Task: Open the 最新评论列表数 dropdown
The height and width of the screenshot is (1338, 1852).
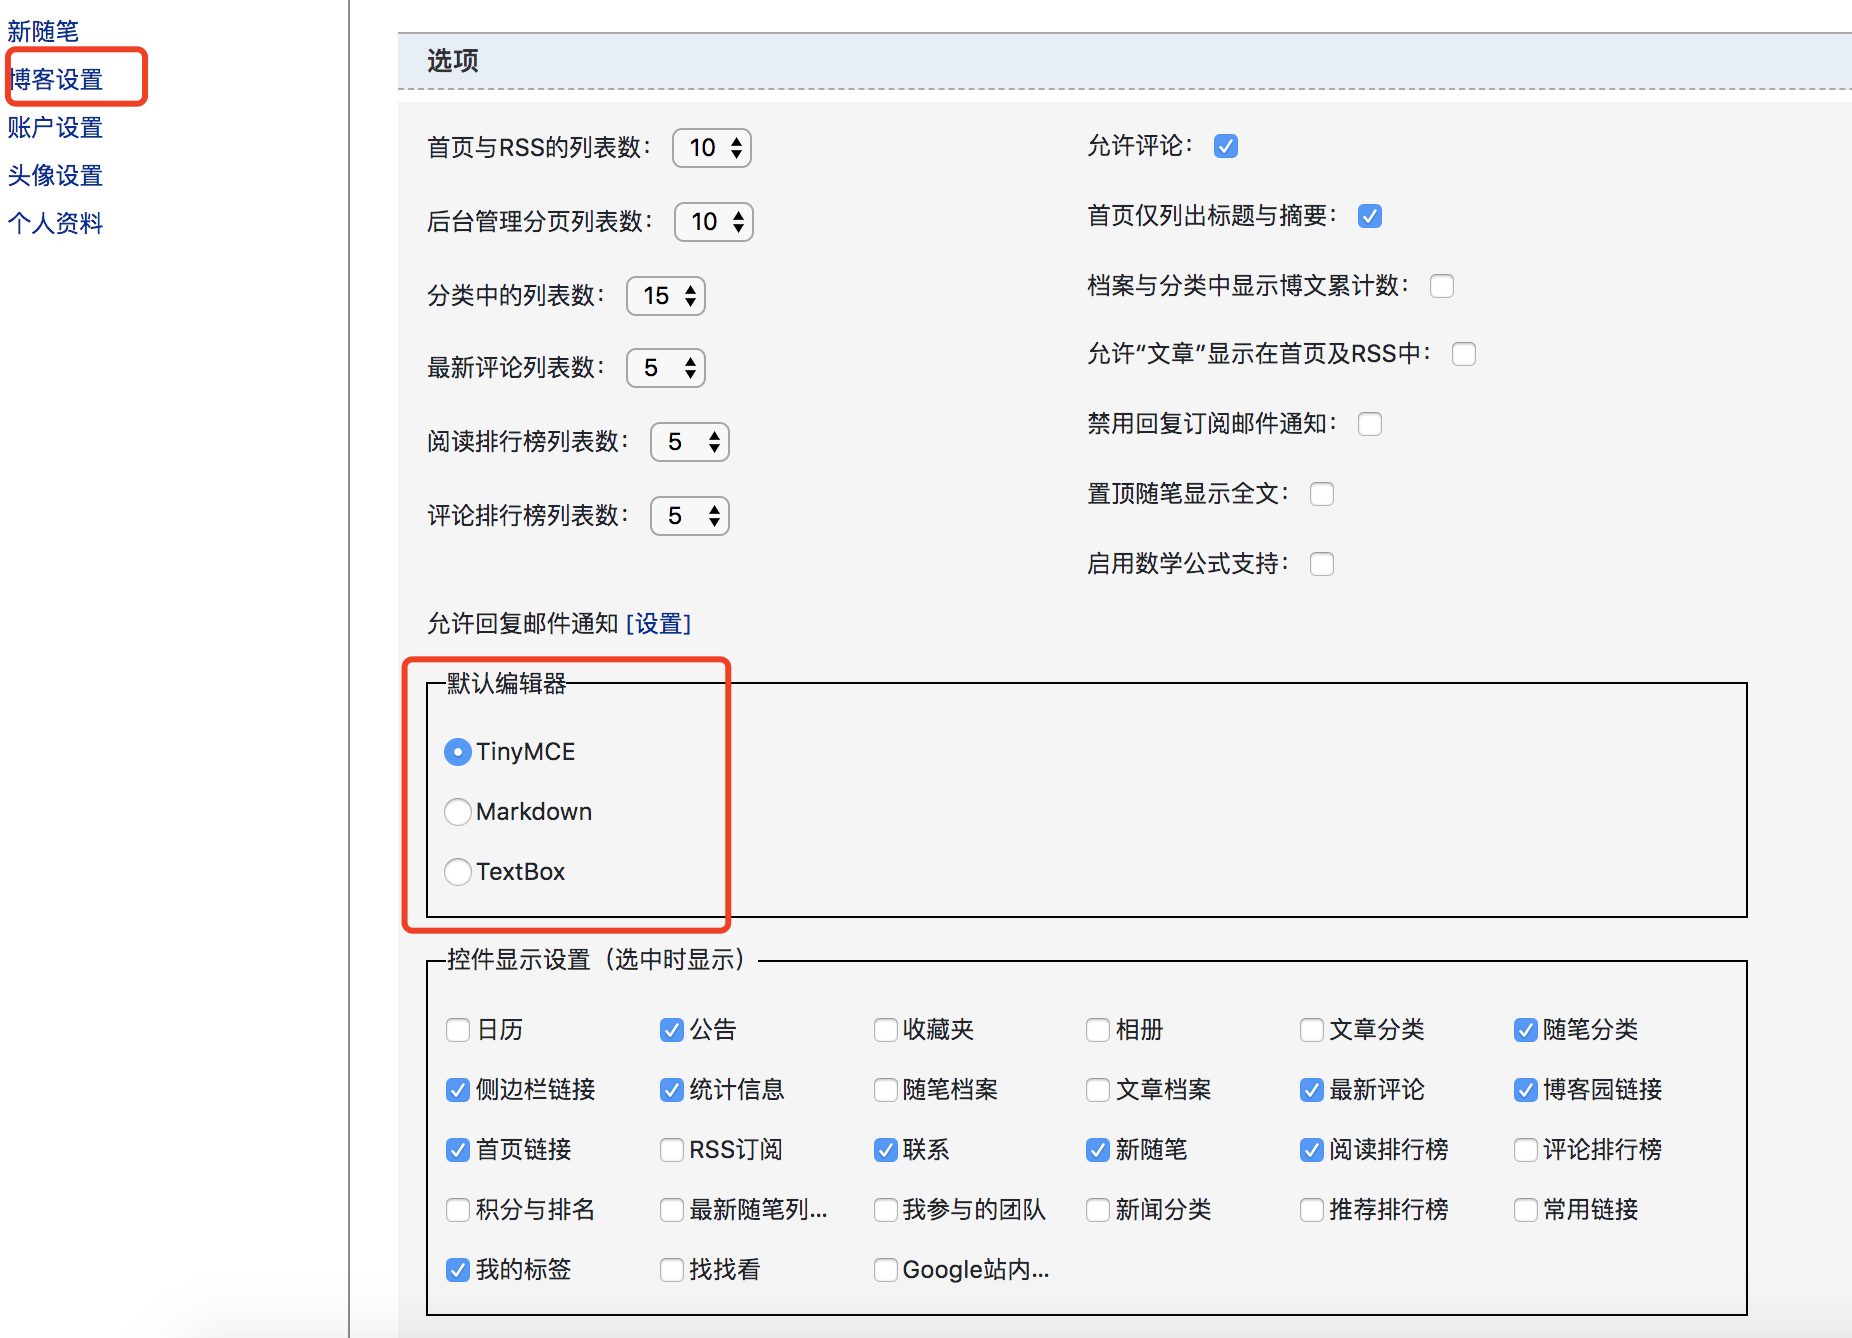Action: pyautogui.click(x=666, y=368)
